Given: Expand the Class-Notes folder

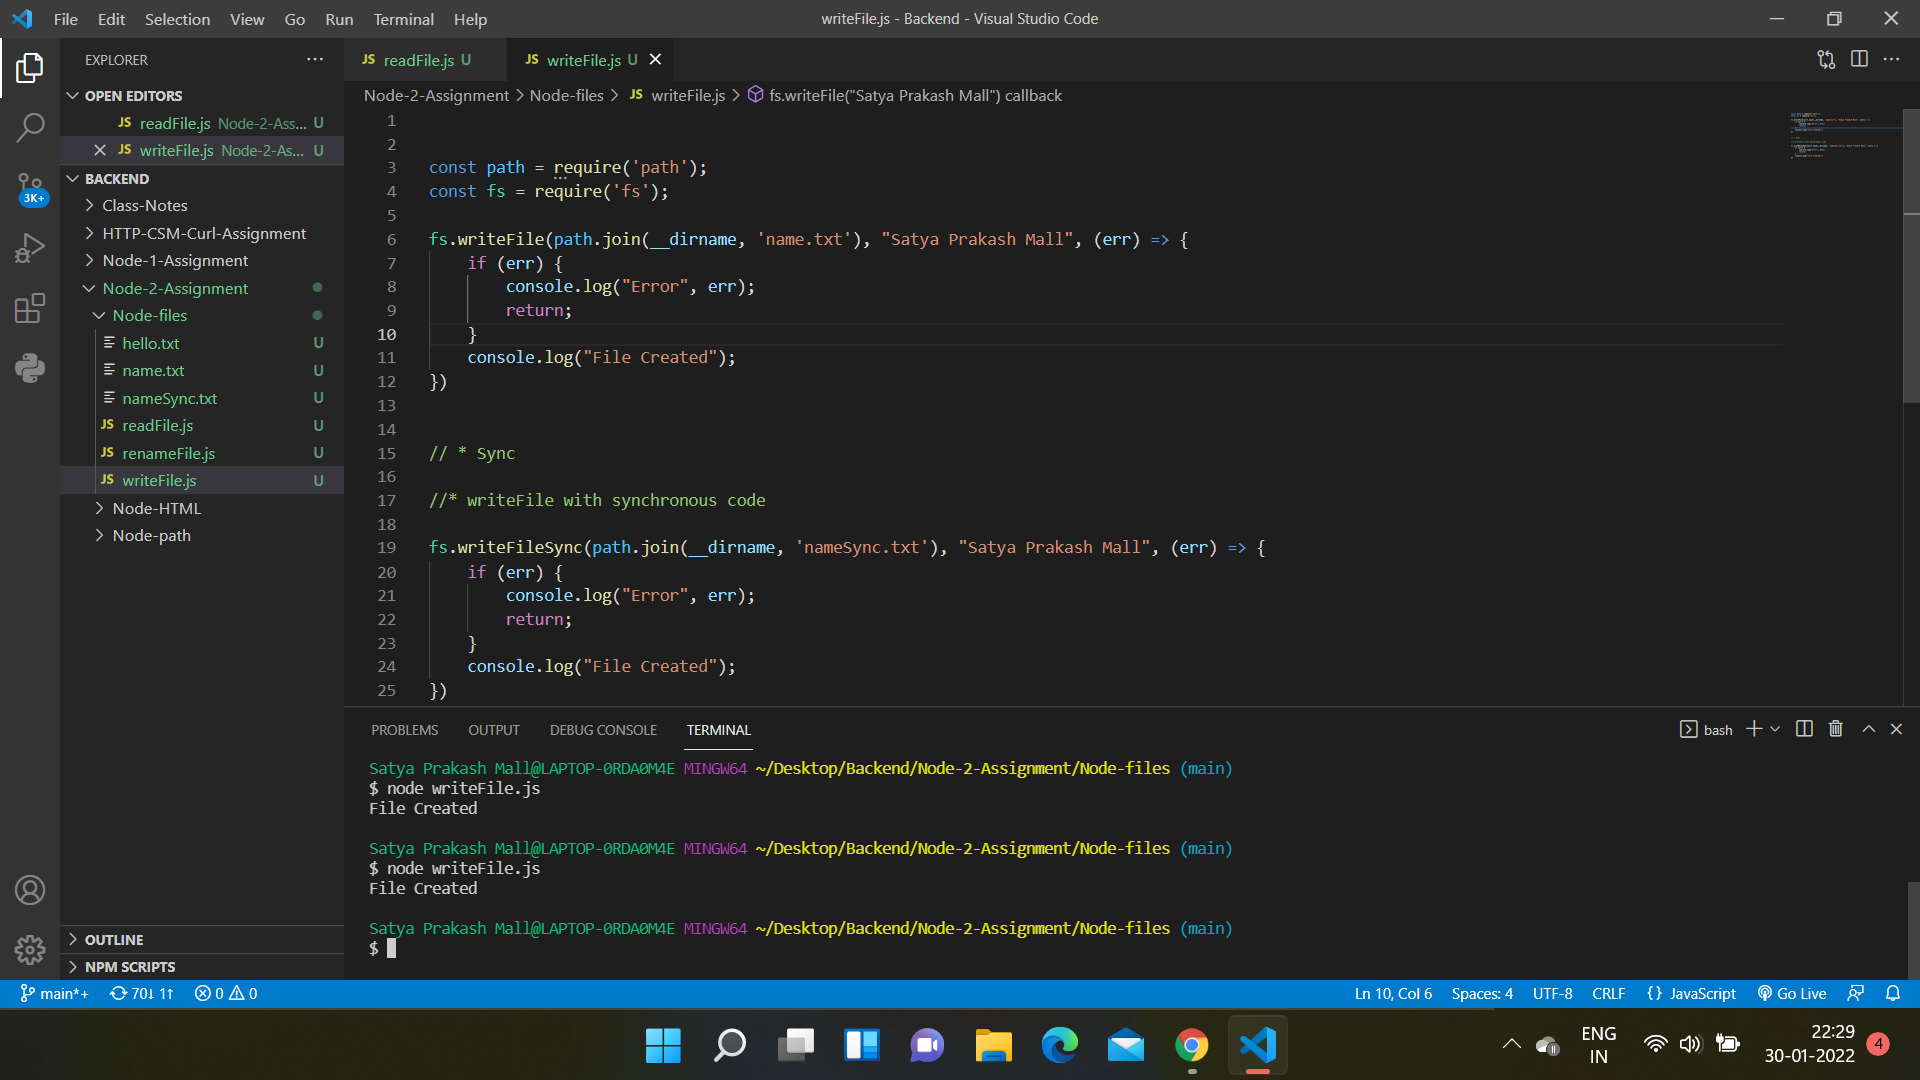Looking at the screenshot, I should tap(202, 206).
